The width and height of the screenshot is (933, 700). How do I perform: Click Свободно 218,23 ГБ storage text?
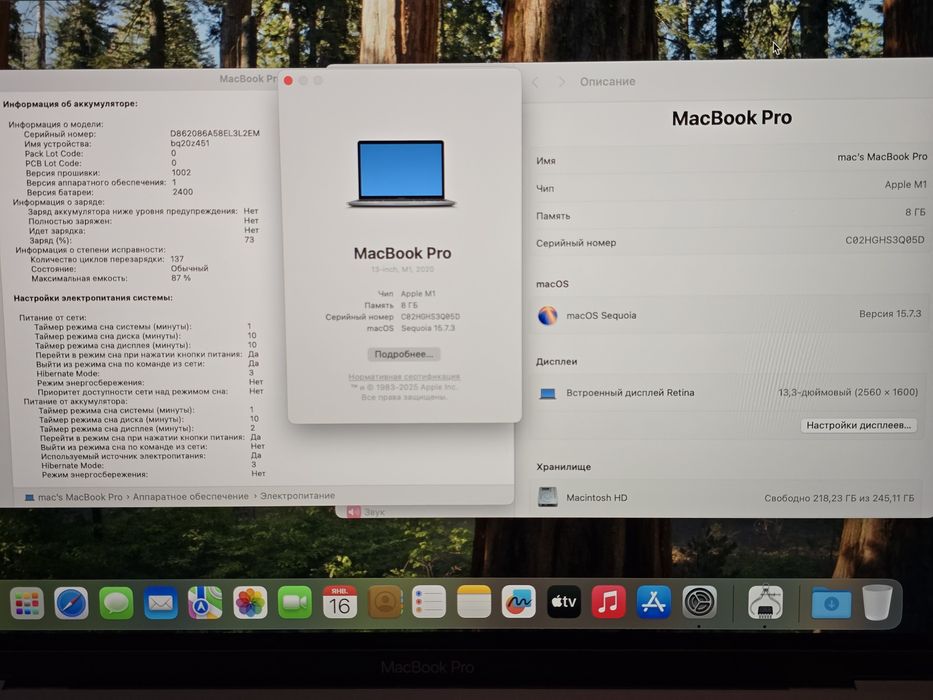click(839, 498)
